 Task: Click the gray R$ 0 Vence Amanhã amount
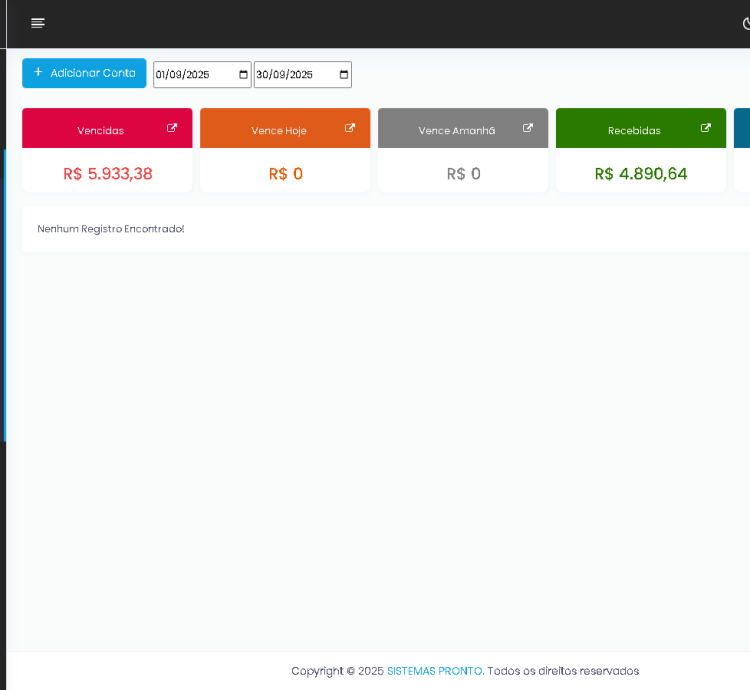463,174
